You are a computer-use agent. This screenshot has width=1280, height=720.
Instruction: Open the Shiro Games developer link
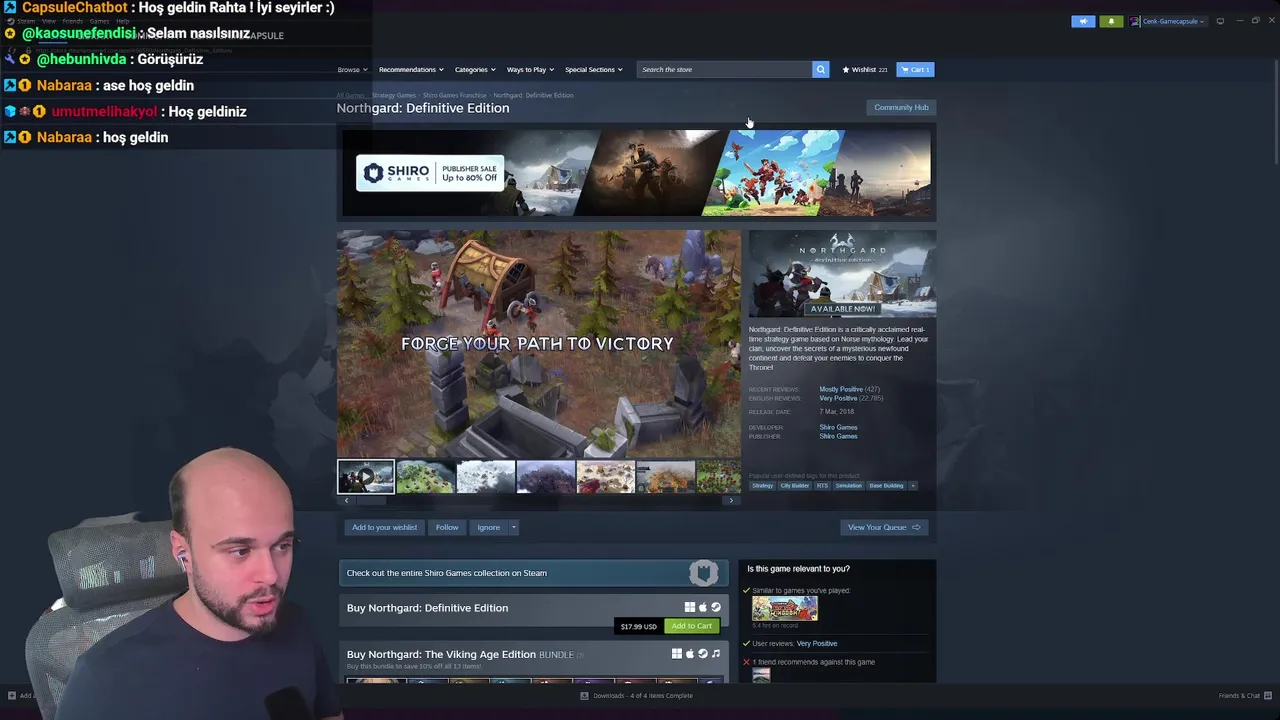pos(838,427)
